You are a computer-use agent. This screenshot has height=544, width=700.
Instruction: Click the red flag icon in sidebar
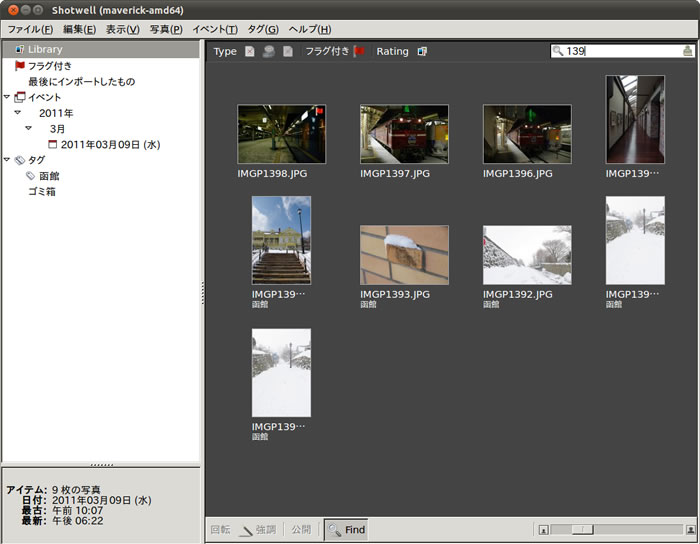pos(20,66)
